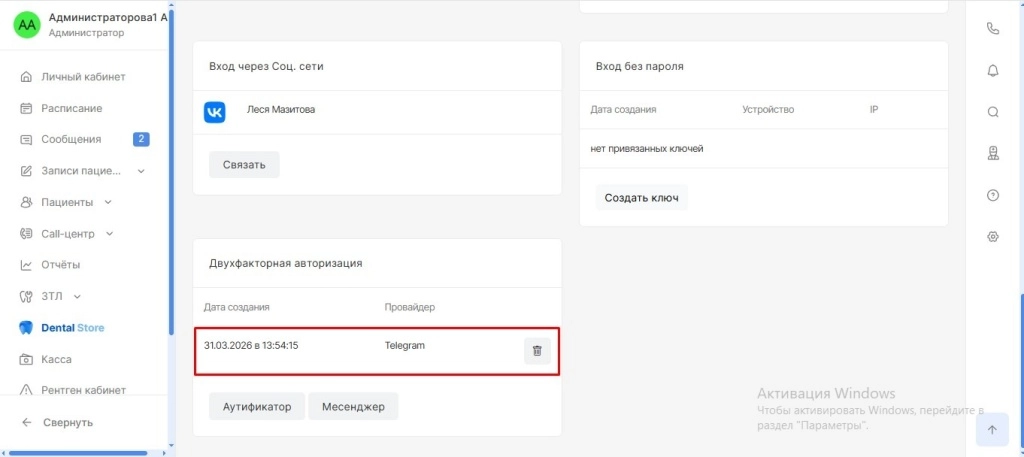
Task: Delete the Telegram two-factor entry
Action: coord(537,351)
